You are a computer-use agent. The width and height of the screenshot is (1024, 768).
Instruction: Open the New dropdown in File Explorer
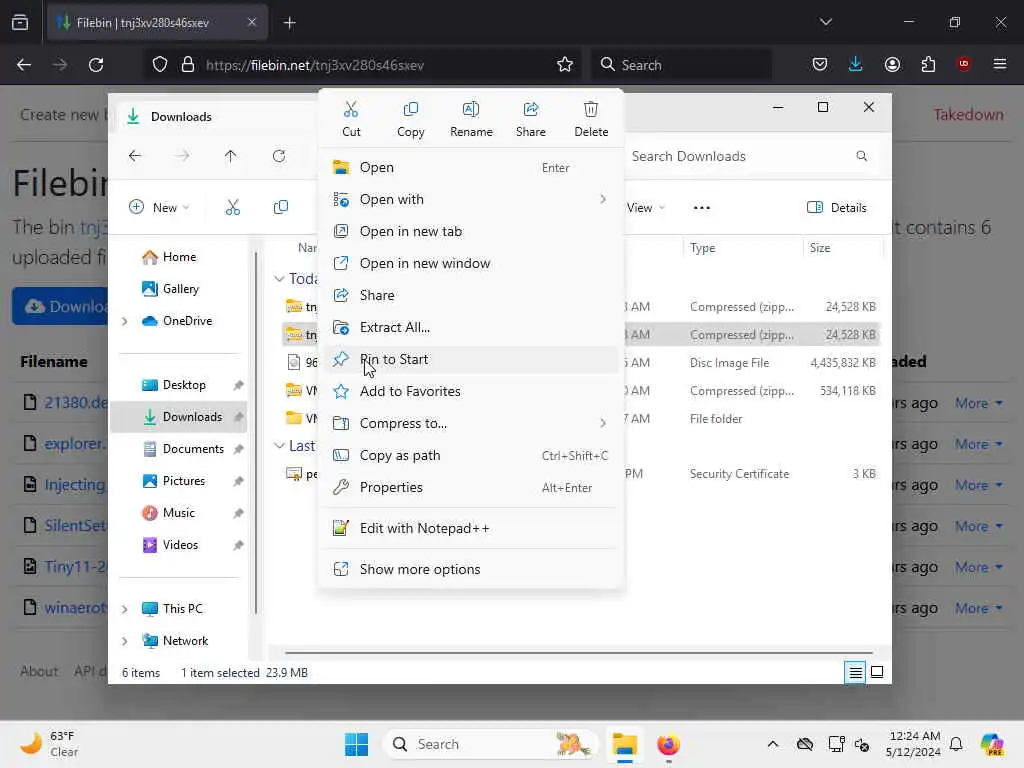click(159, 208)
